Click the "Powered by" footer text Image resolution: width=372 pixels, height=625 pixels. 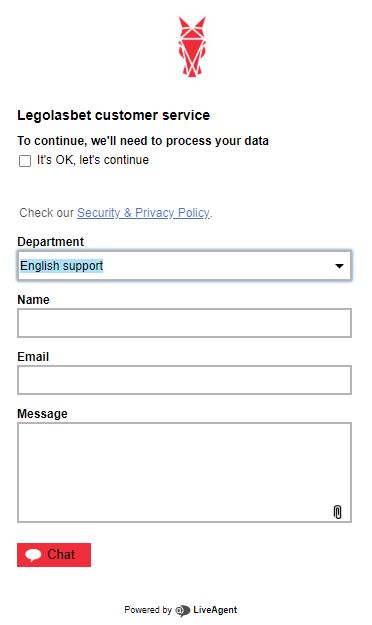click(148, 610)
